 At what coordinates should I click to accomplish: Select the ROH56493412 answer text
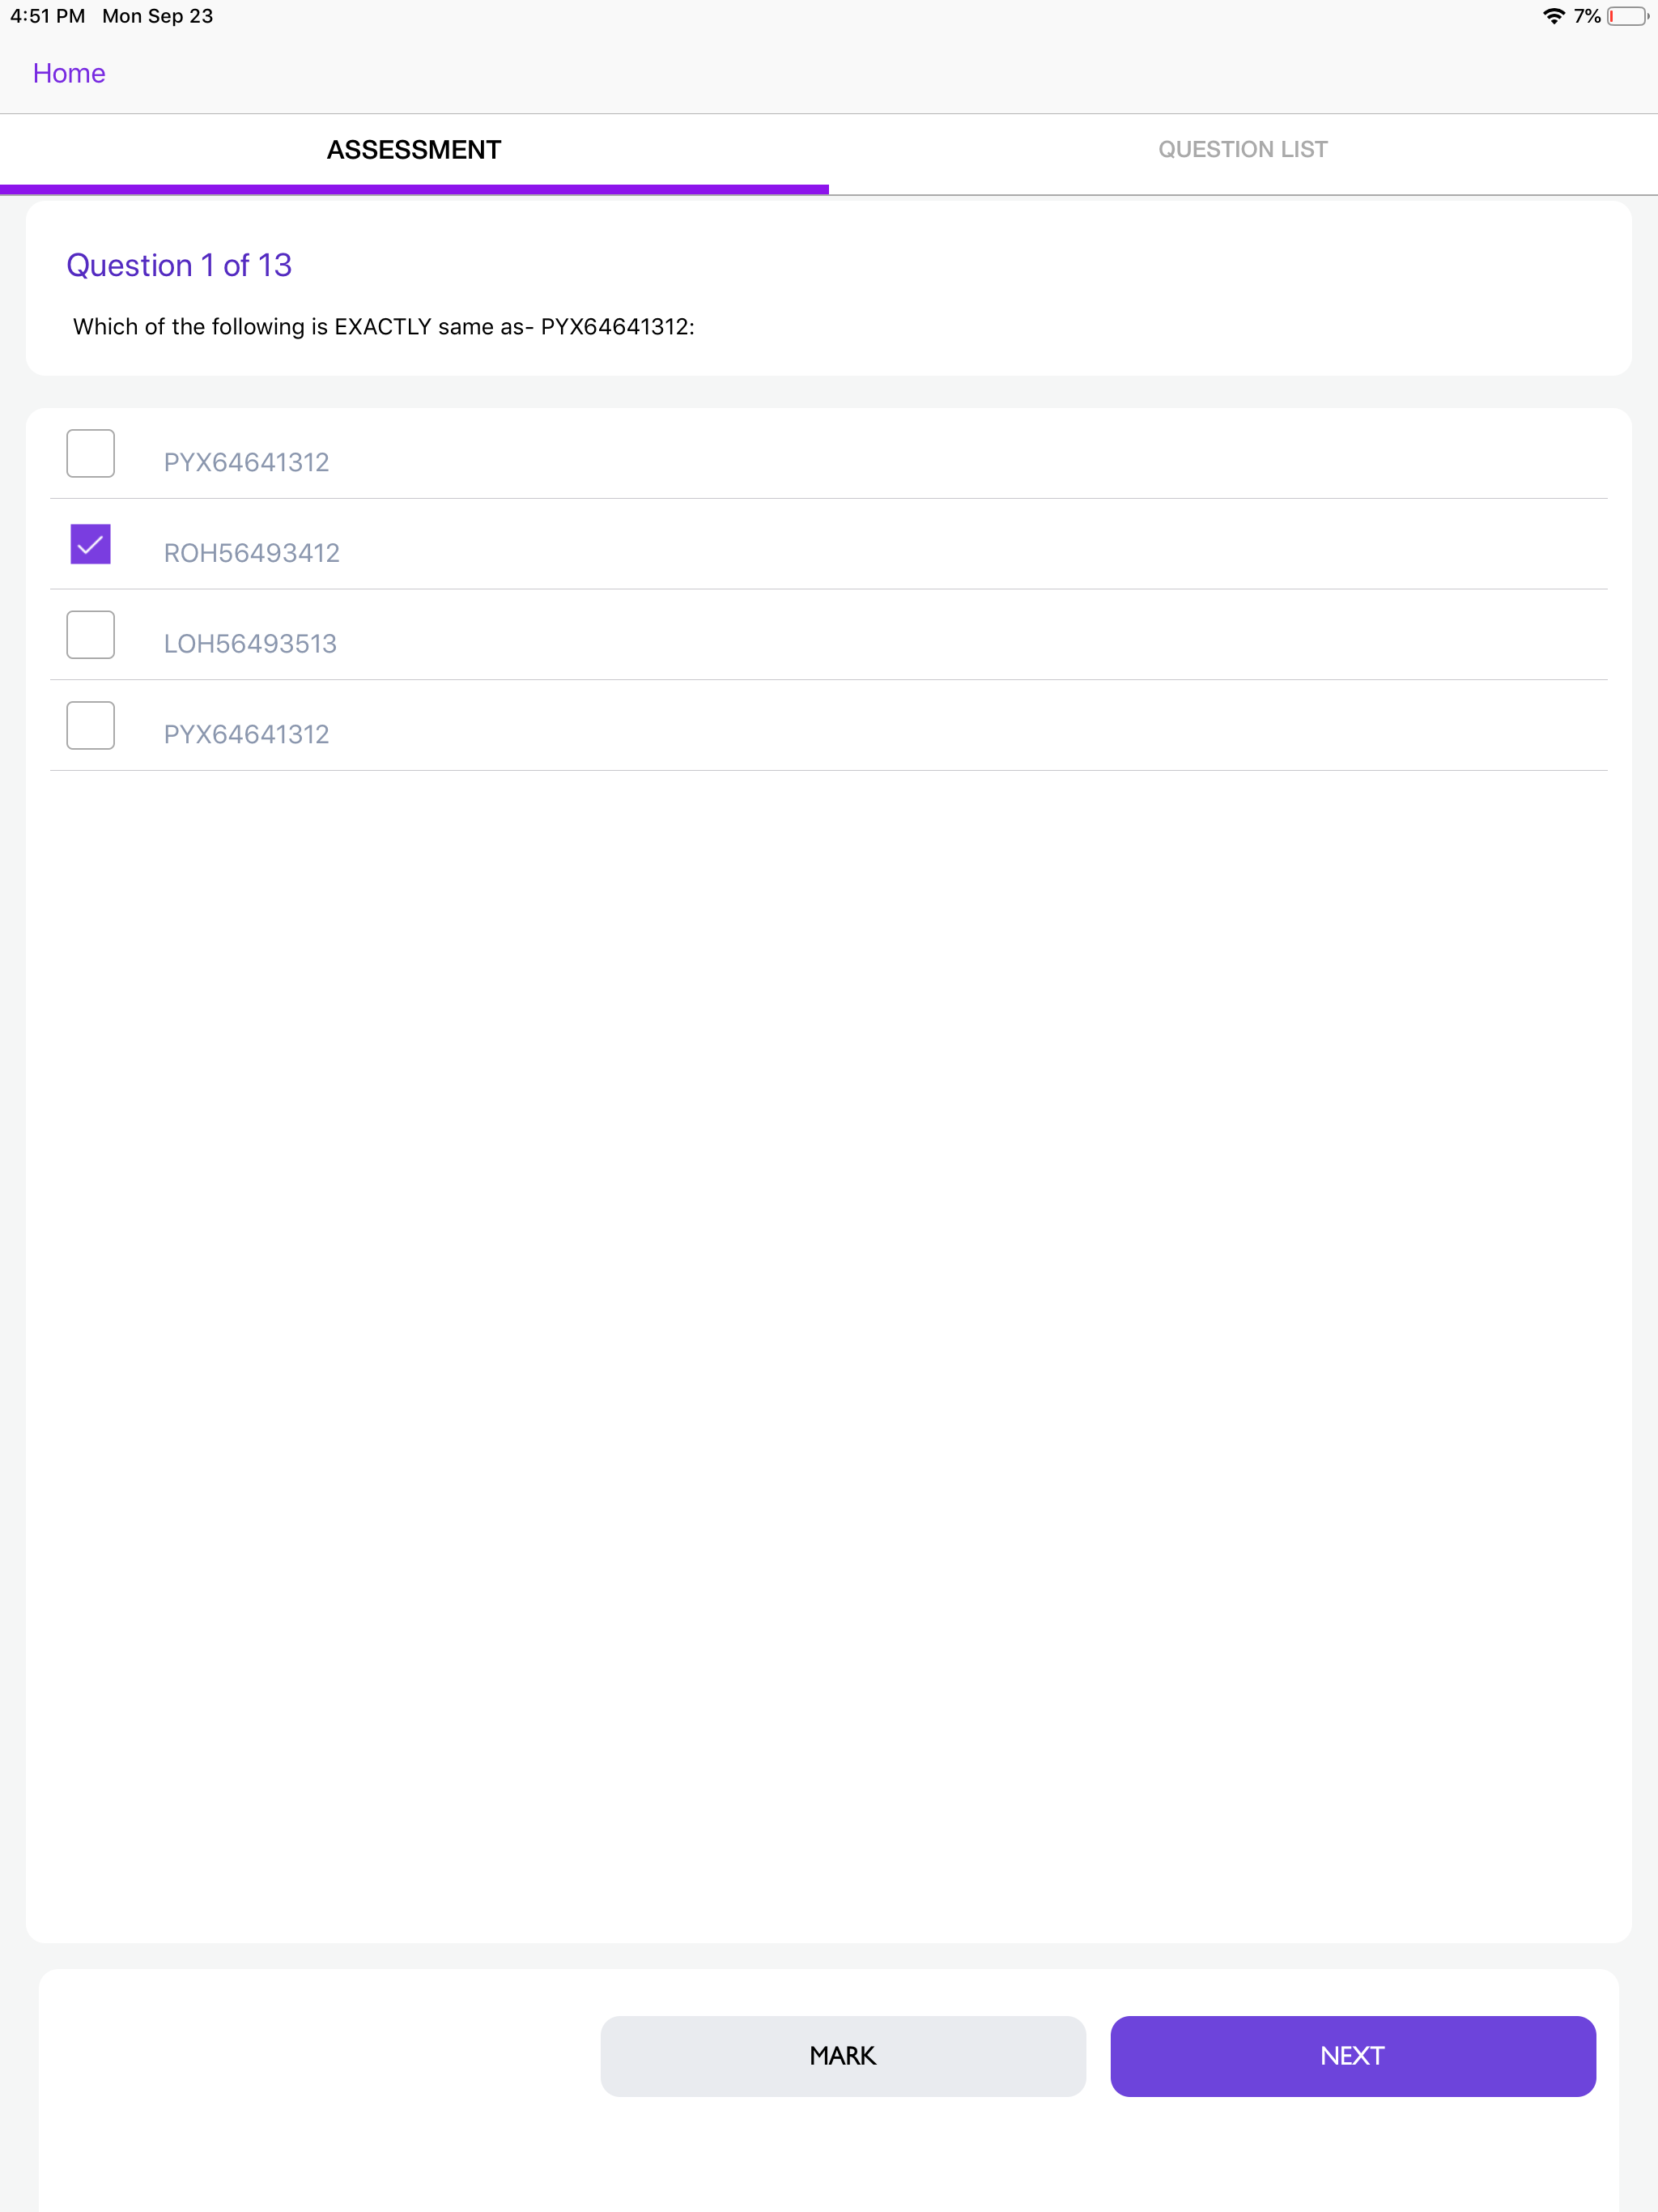pos(251,552)
